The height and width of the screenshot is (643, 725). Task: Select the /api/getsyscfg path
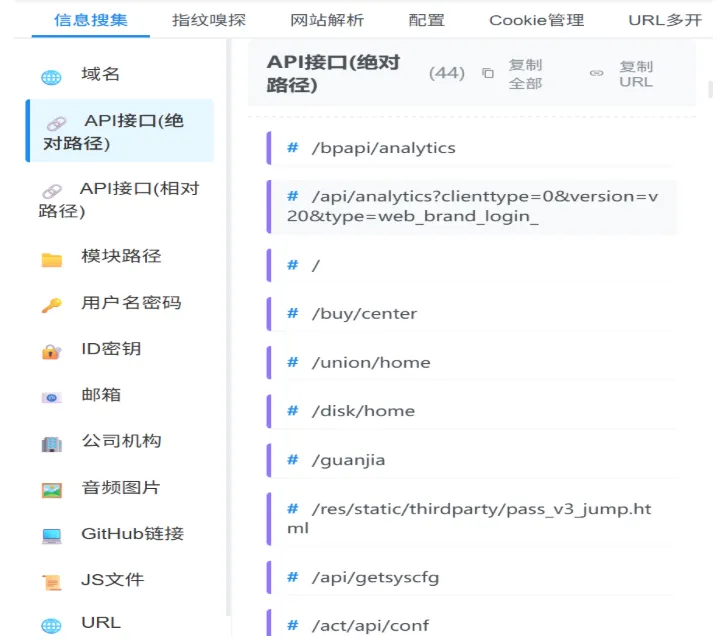375,578
